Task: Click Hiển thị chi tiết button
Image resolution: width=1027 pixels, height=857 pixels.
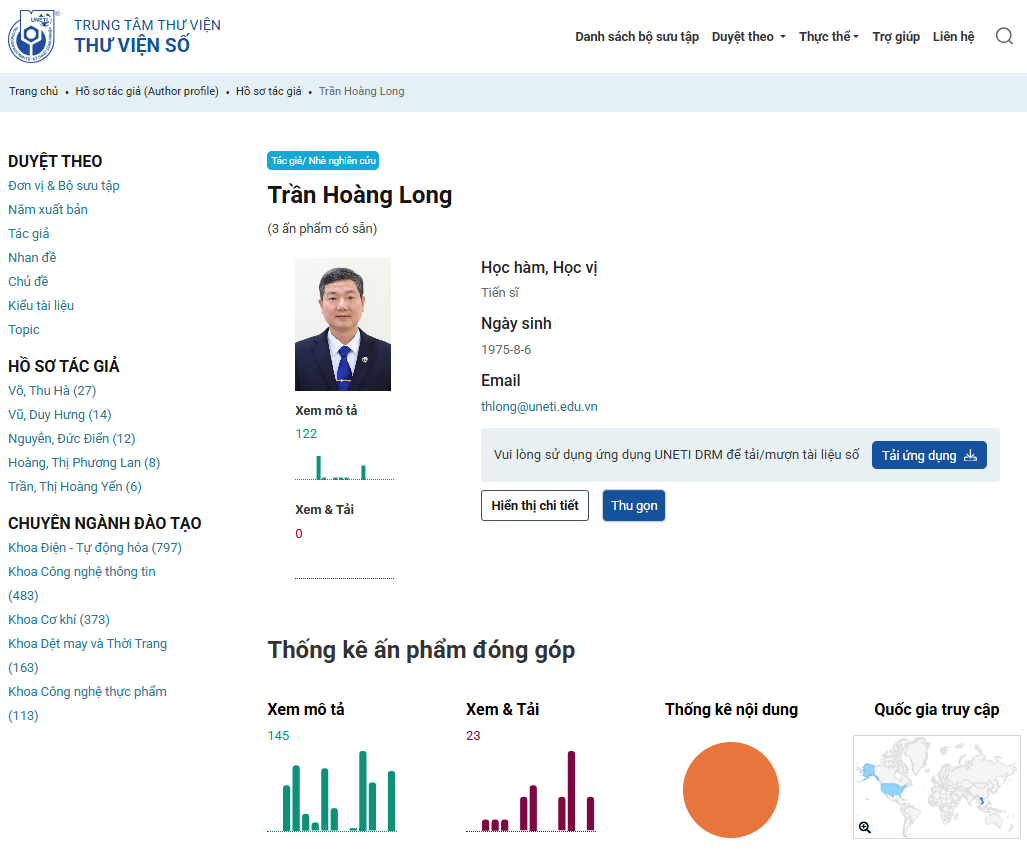Action: (x=534, y=506)
